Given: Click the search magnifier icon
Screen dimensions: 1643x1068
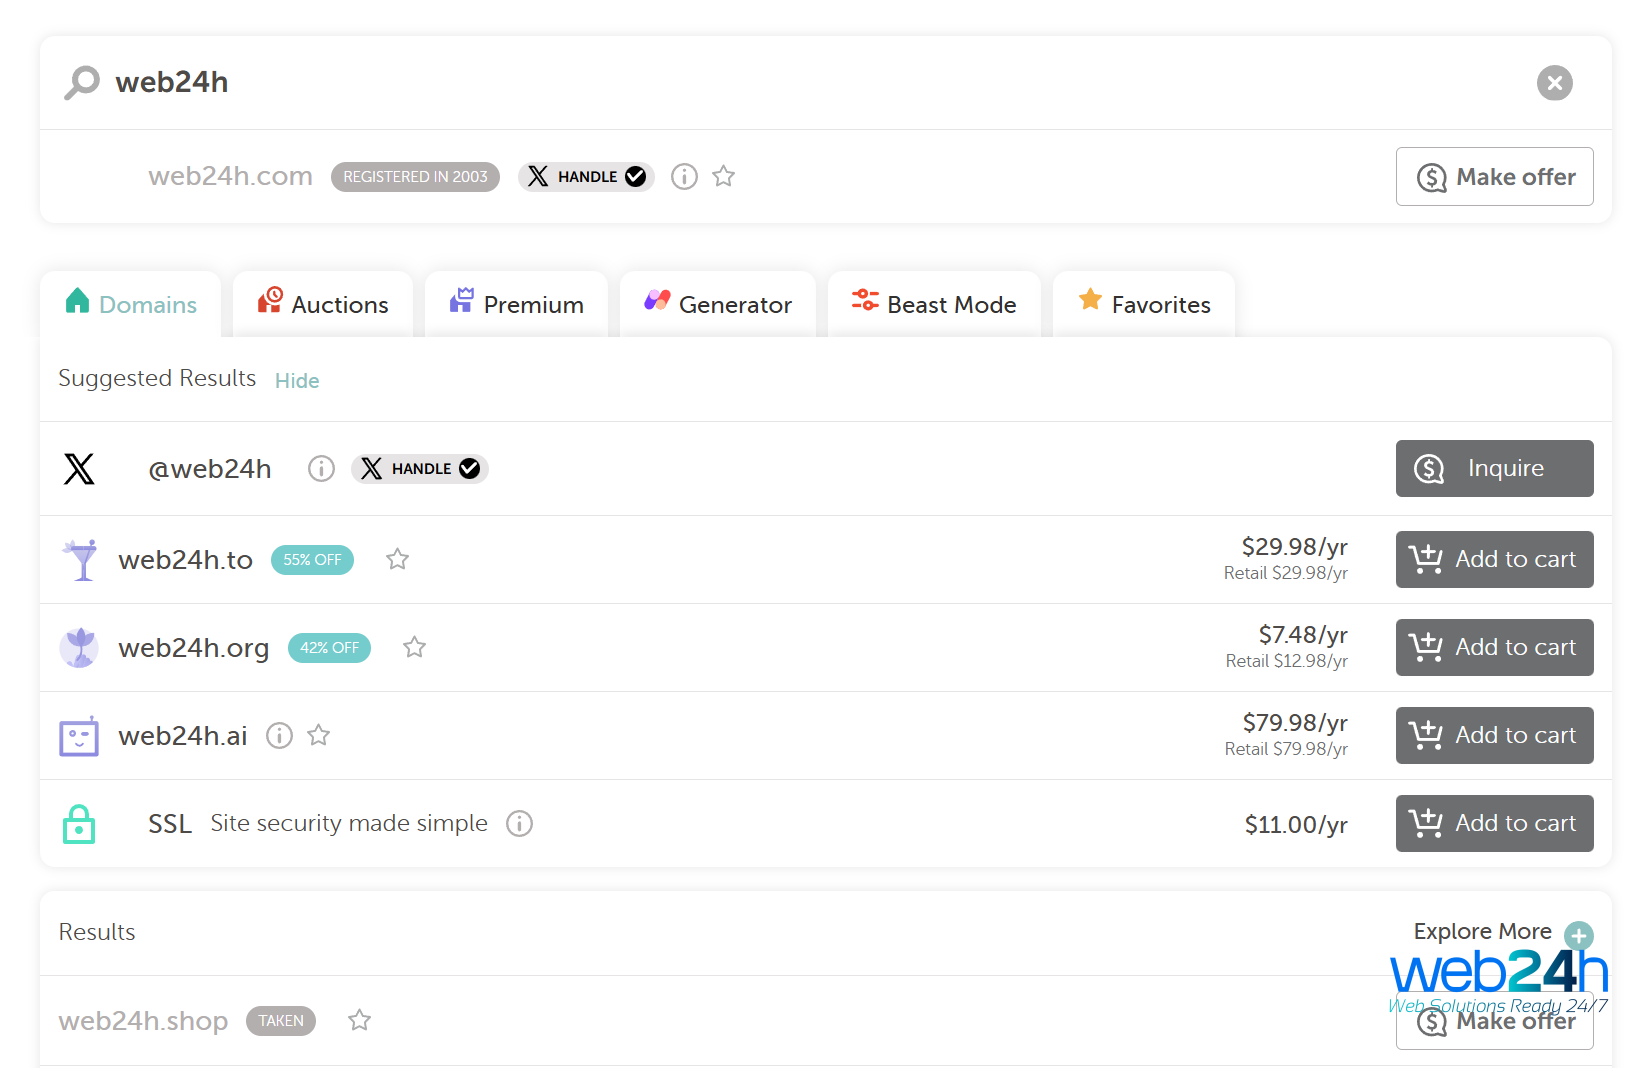Looking at the screenshot, I should 82,82.
